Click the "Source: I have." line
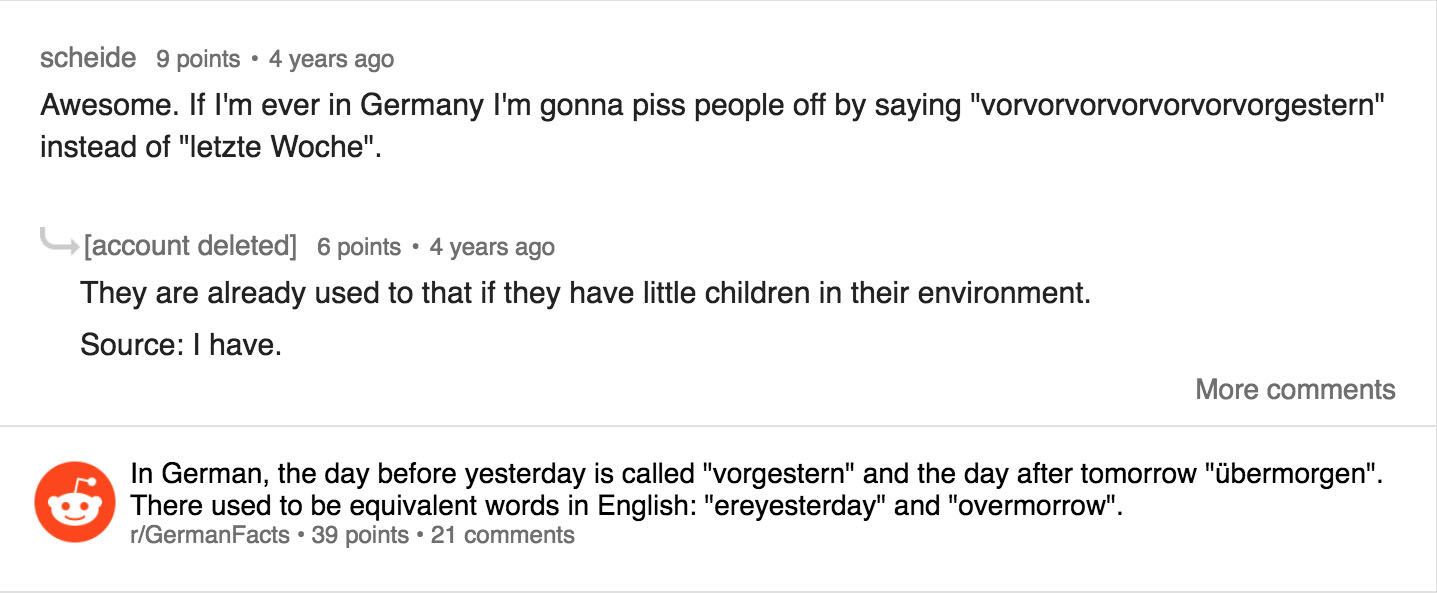This screenshot has height=593, width=1437. (181, 345)
